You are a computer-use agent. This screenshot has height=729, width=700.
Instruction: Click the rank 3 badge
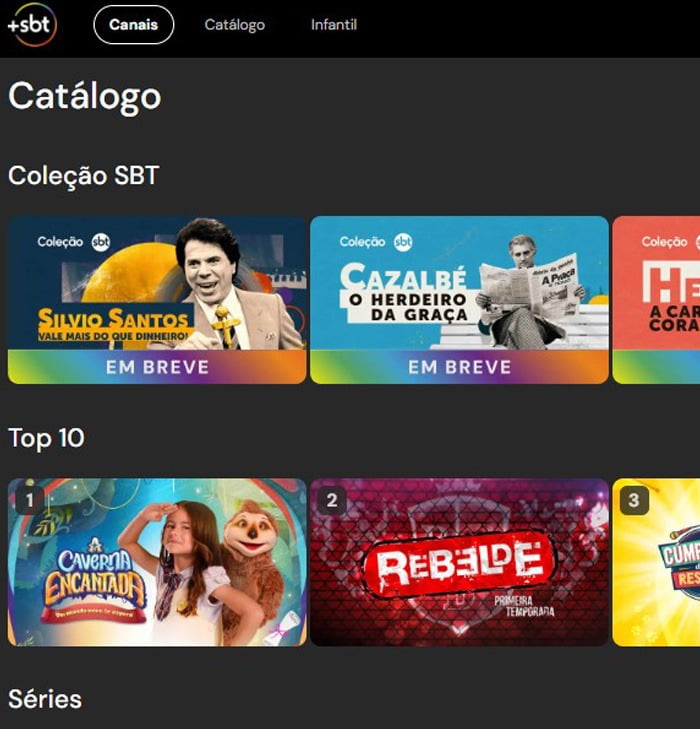634,500
